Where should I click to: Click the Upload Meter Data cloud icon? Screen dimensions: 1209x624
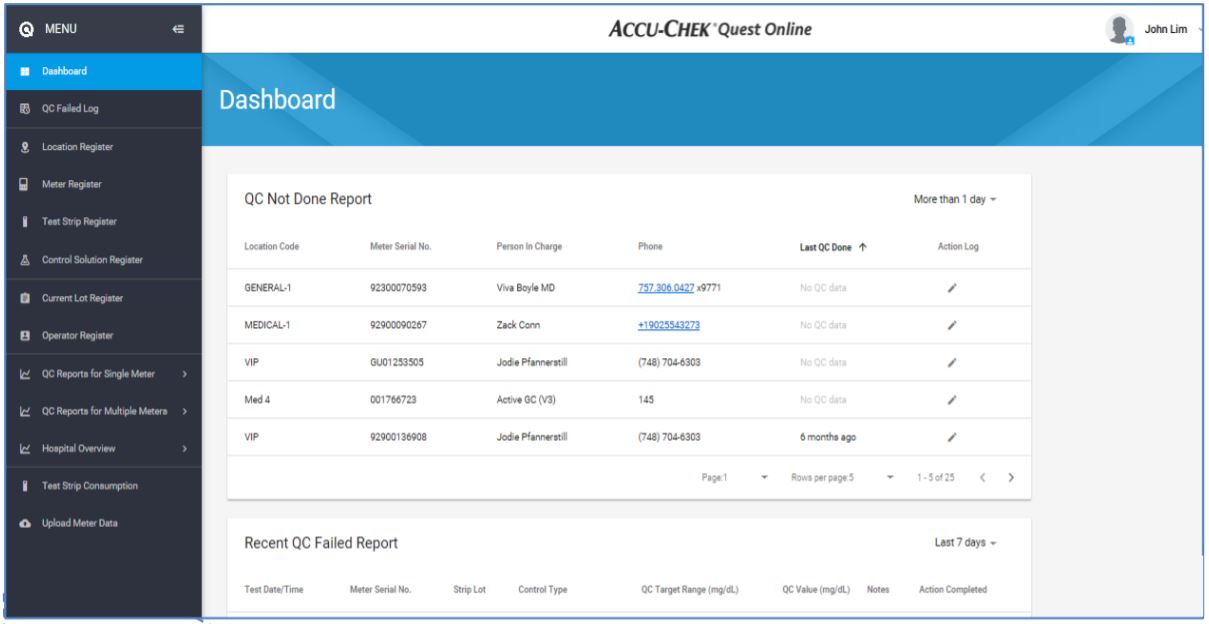tap(23, 524)
